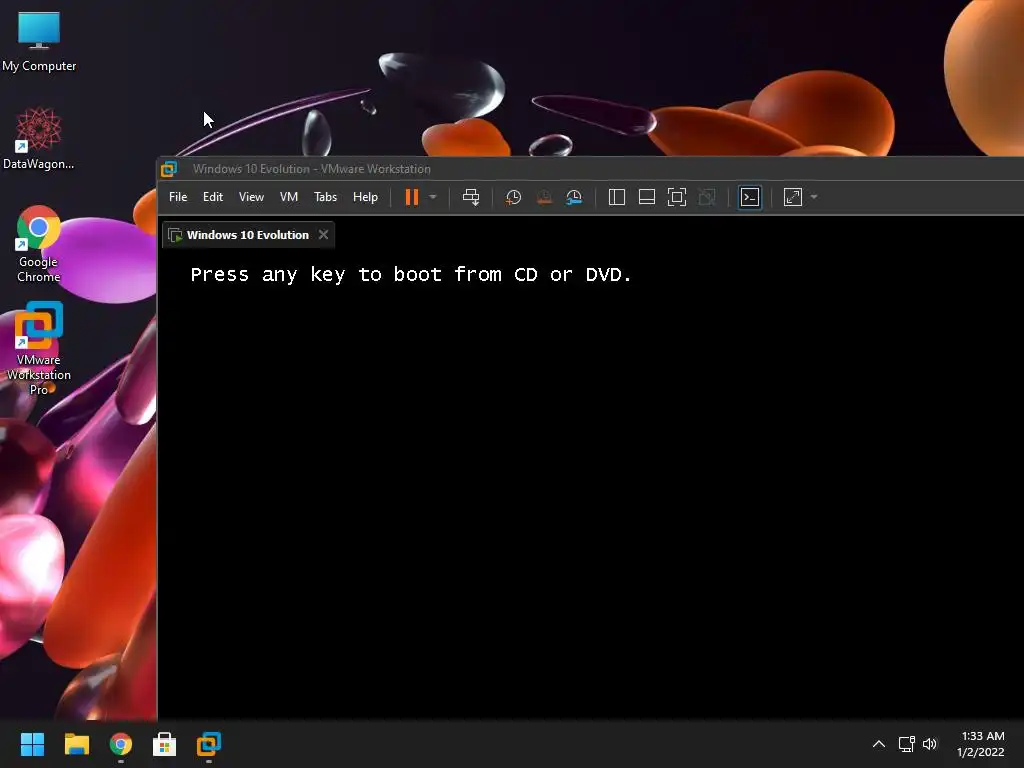Open the Help menu
This screenshot has width=1024, height=768.
click(365, 197)
